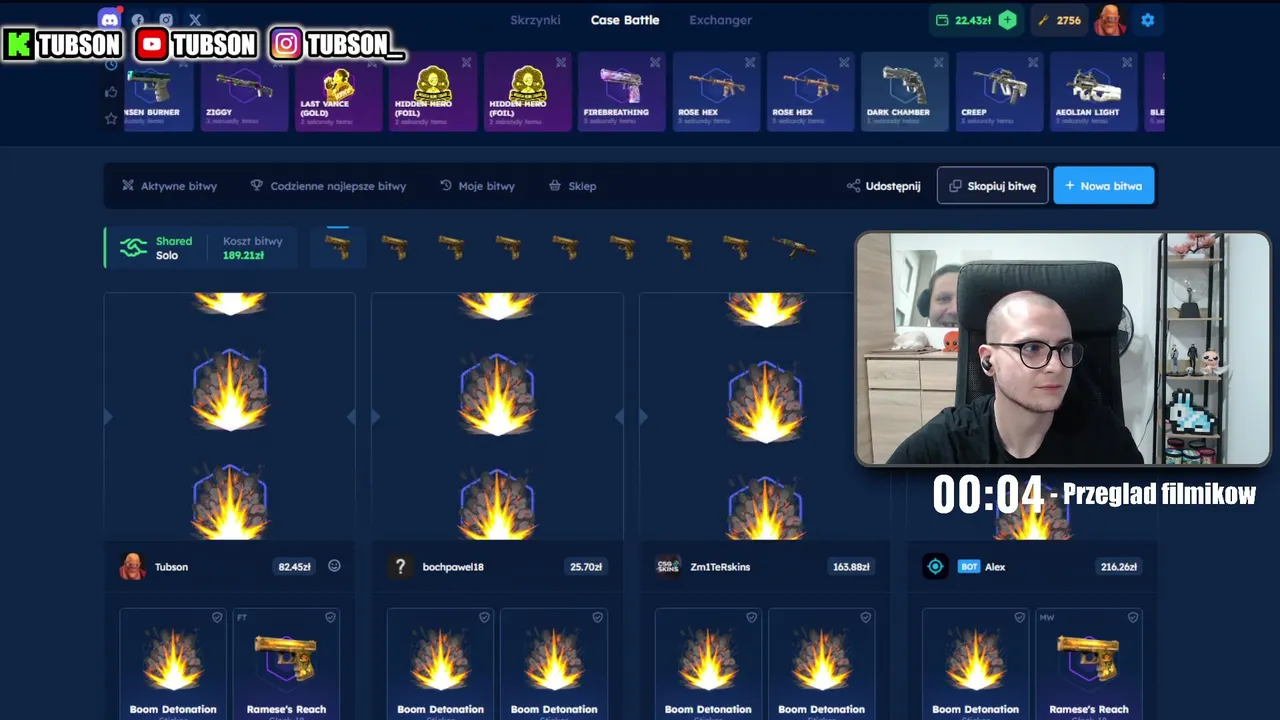Click the Udostępnij share button

tap(883, 186)
